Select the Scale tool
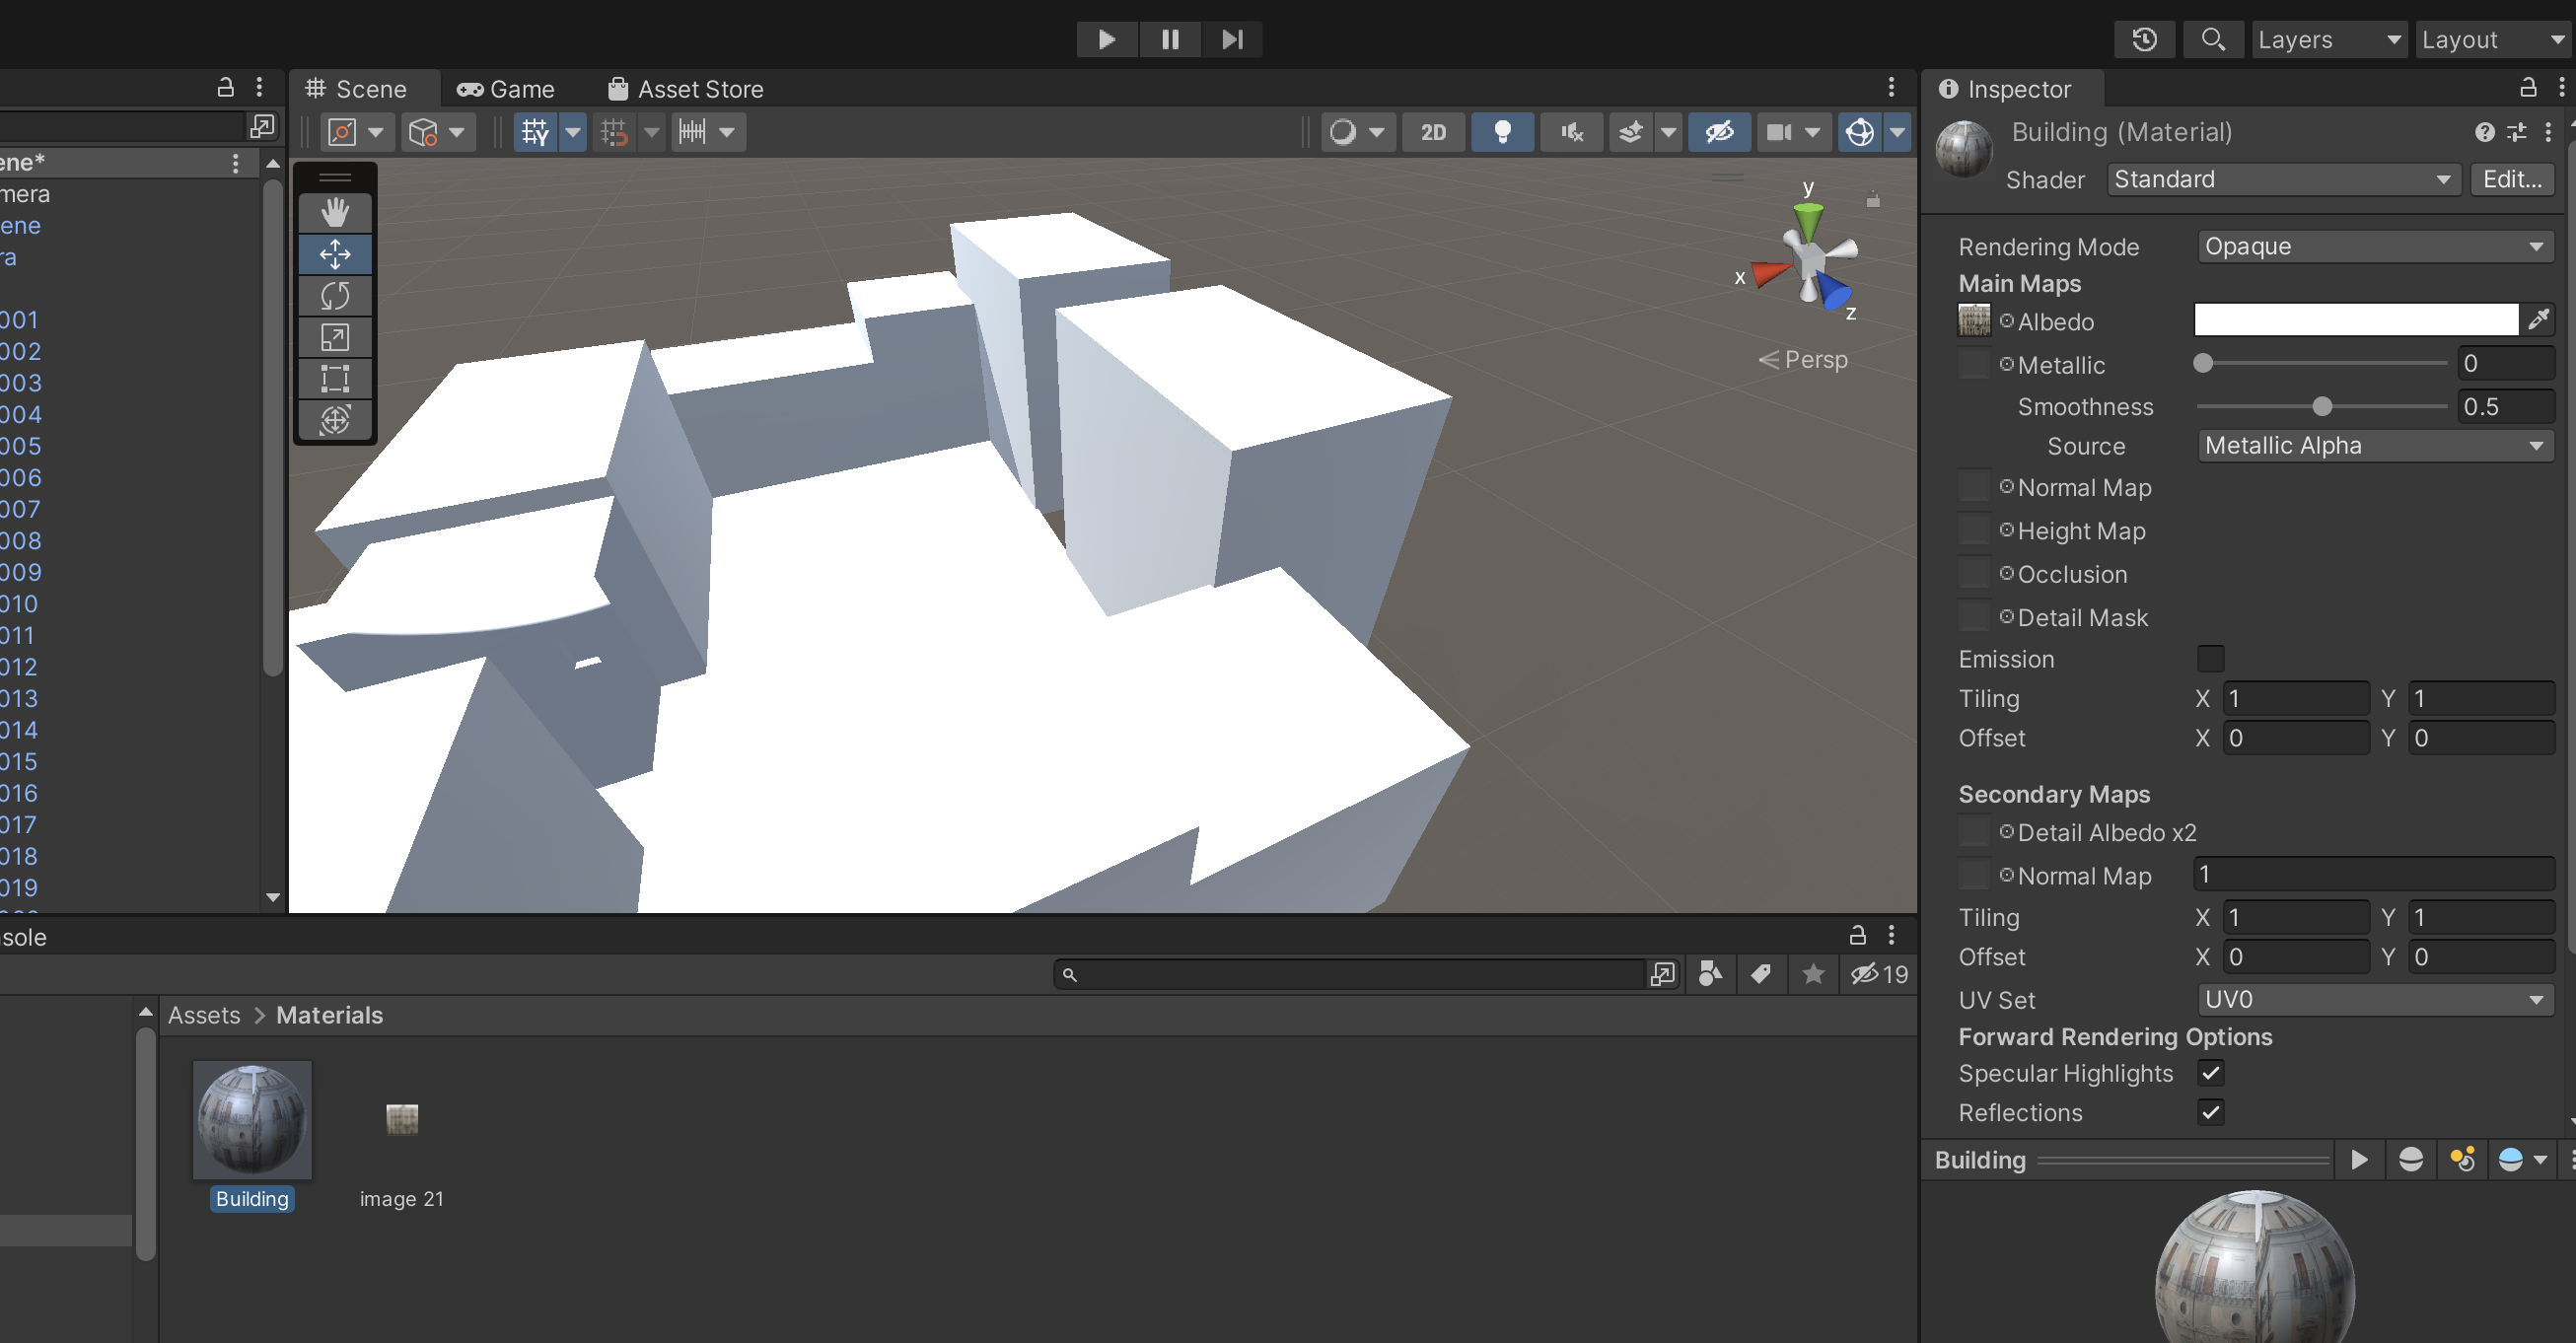The height and width of the screenshot is (1343, 2576). point(335,337)
